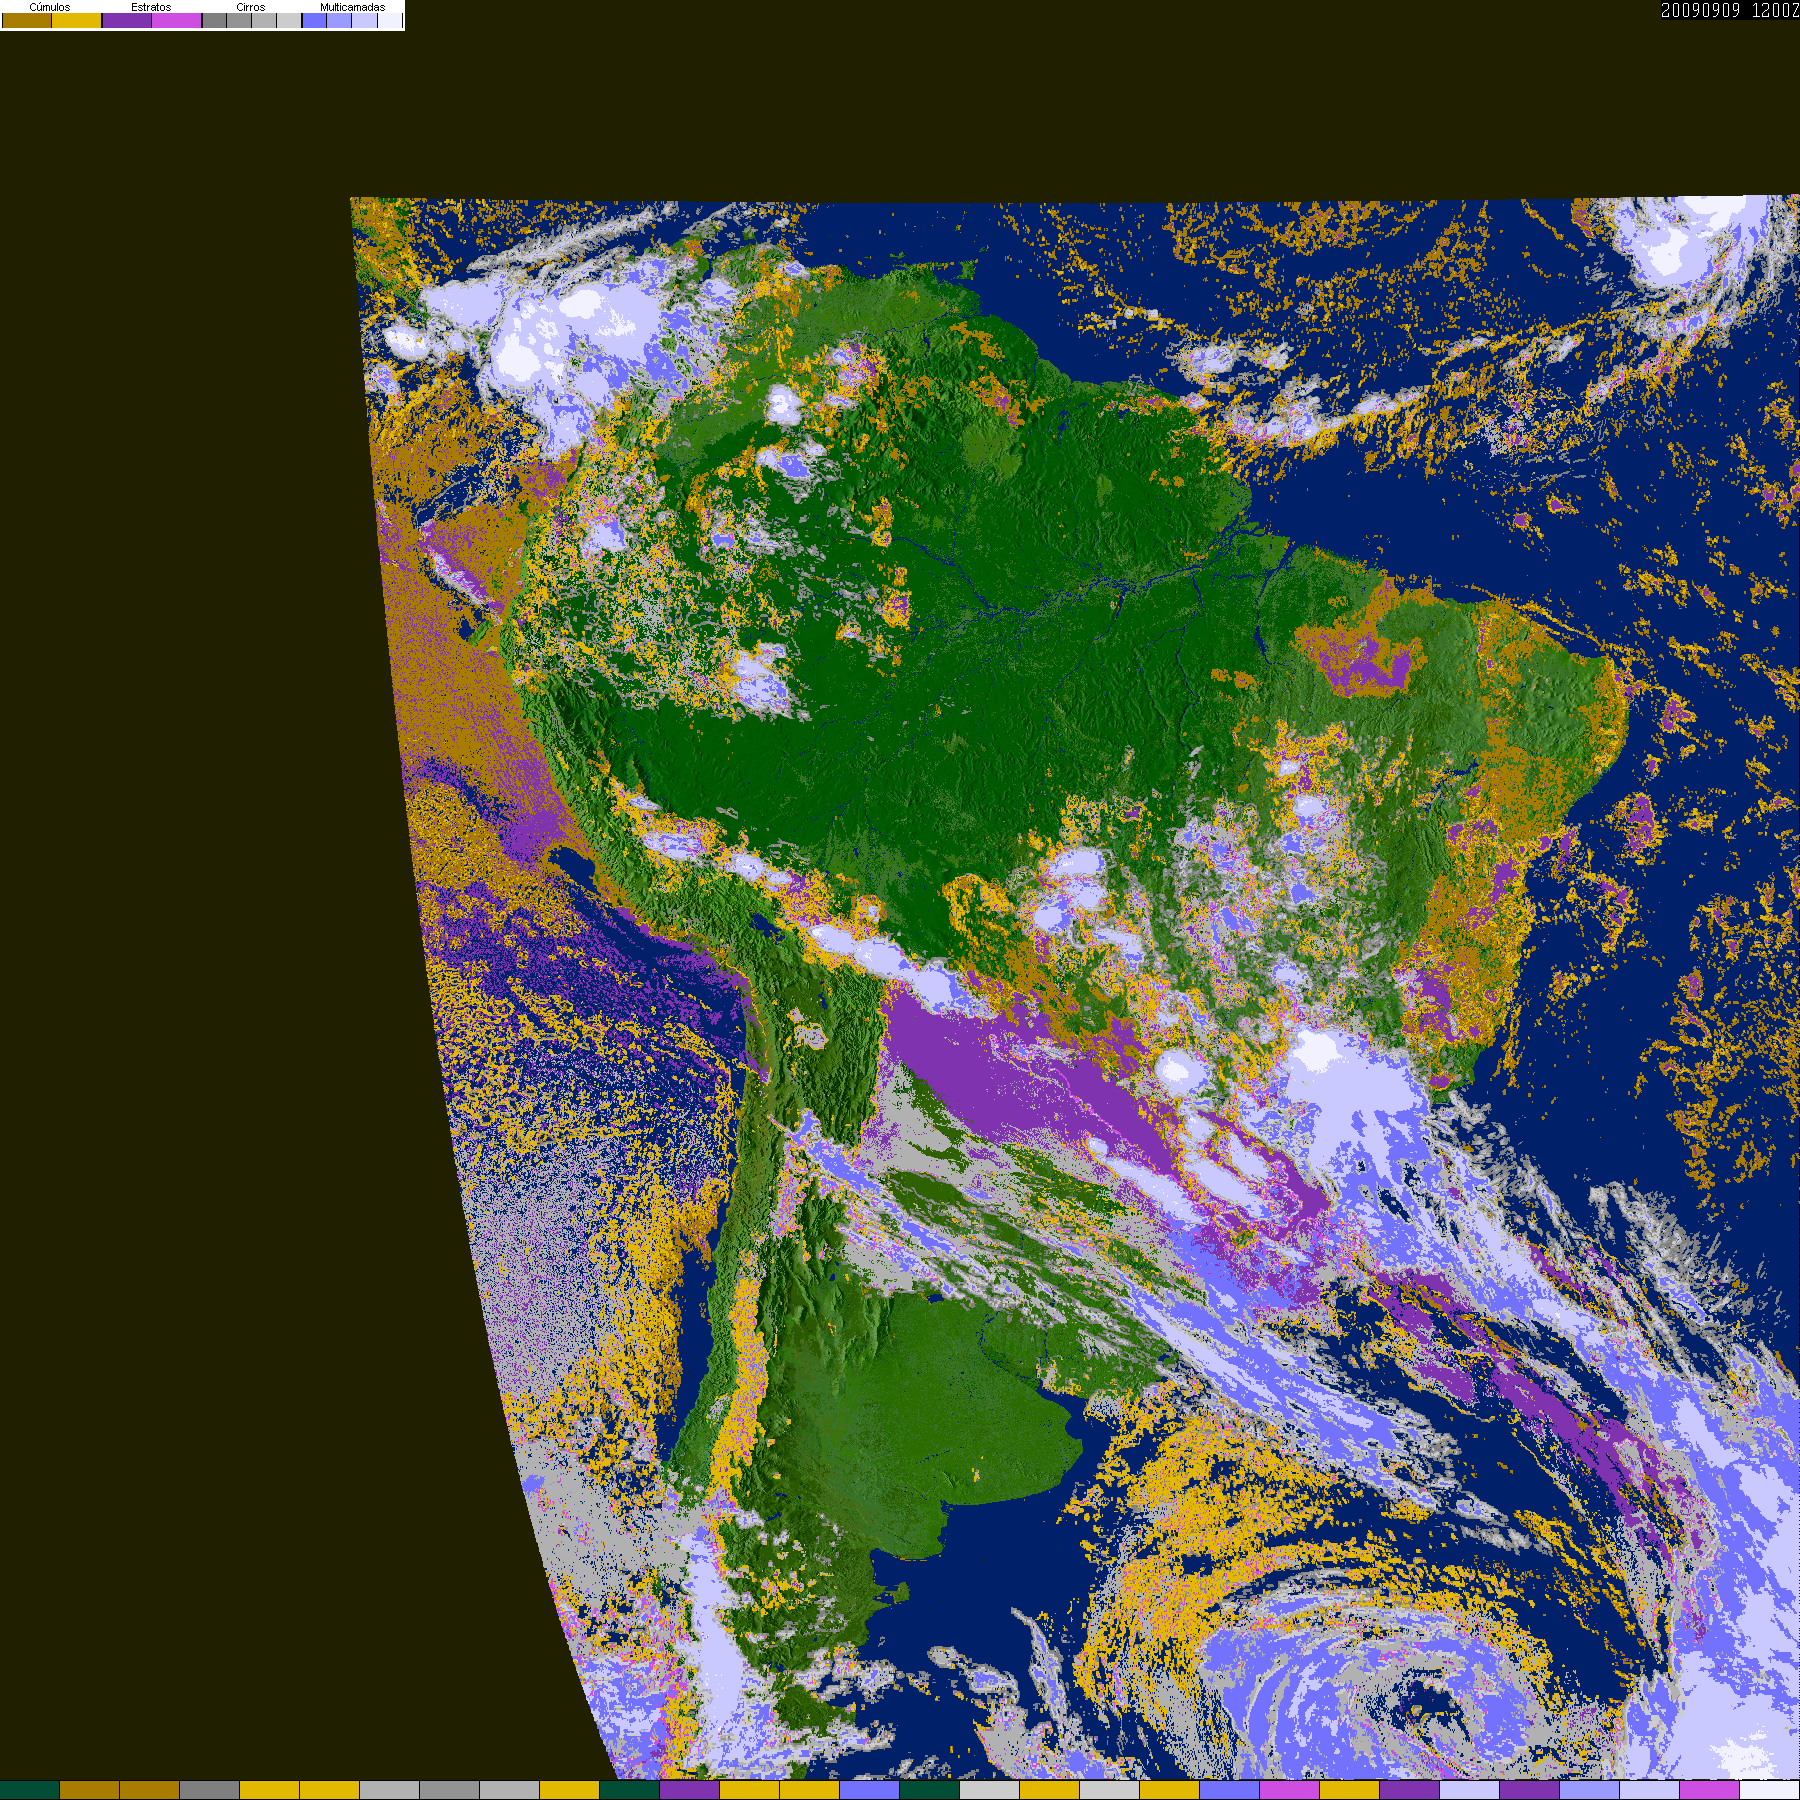Select the yellow Cúmulos legend swatch

77,21
